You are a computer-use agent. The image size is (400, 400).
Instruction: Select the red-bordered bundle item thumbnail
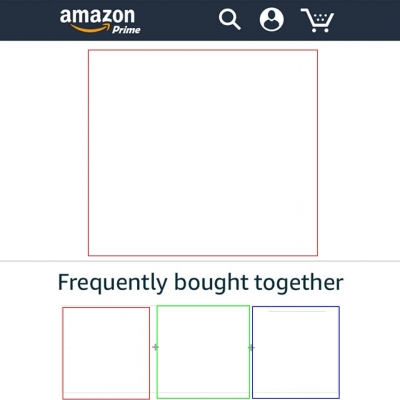(106, 353)
